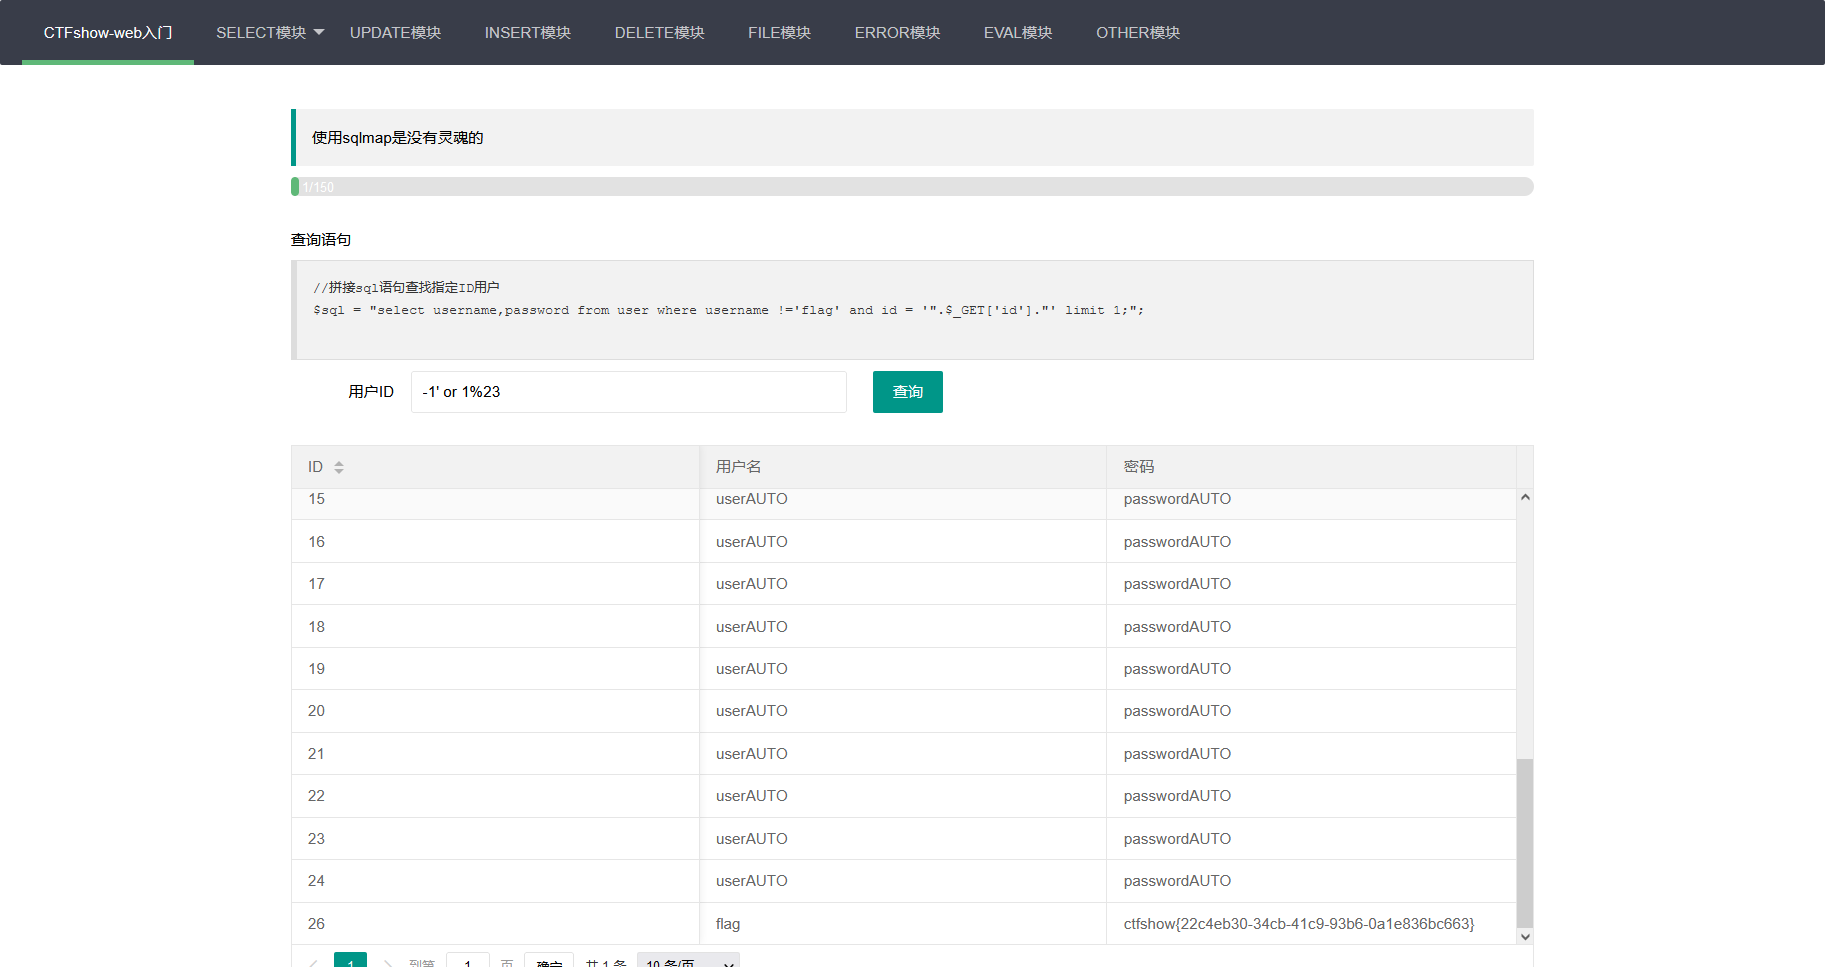Click the table vertical scrollbar thumb

coord(1525,843)
